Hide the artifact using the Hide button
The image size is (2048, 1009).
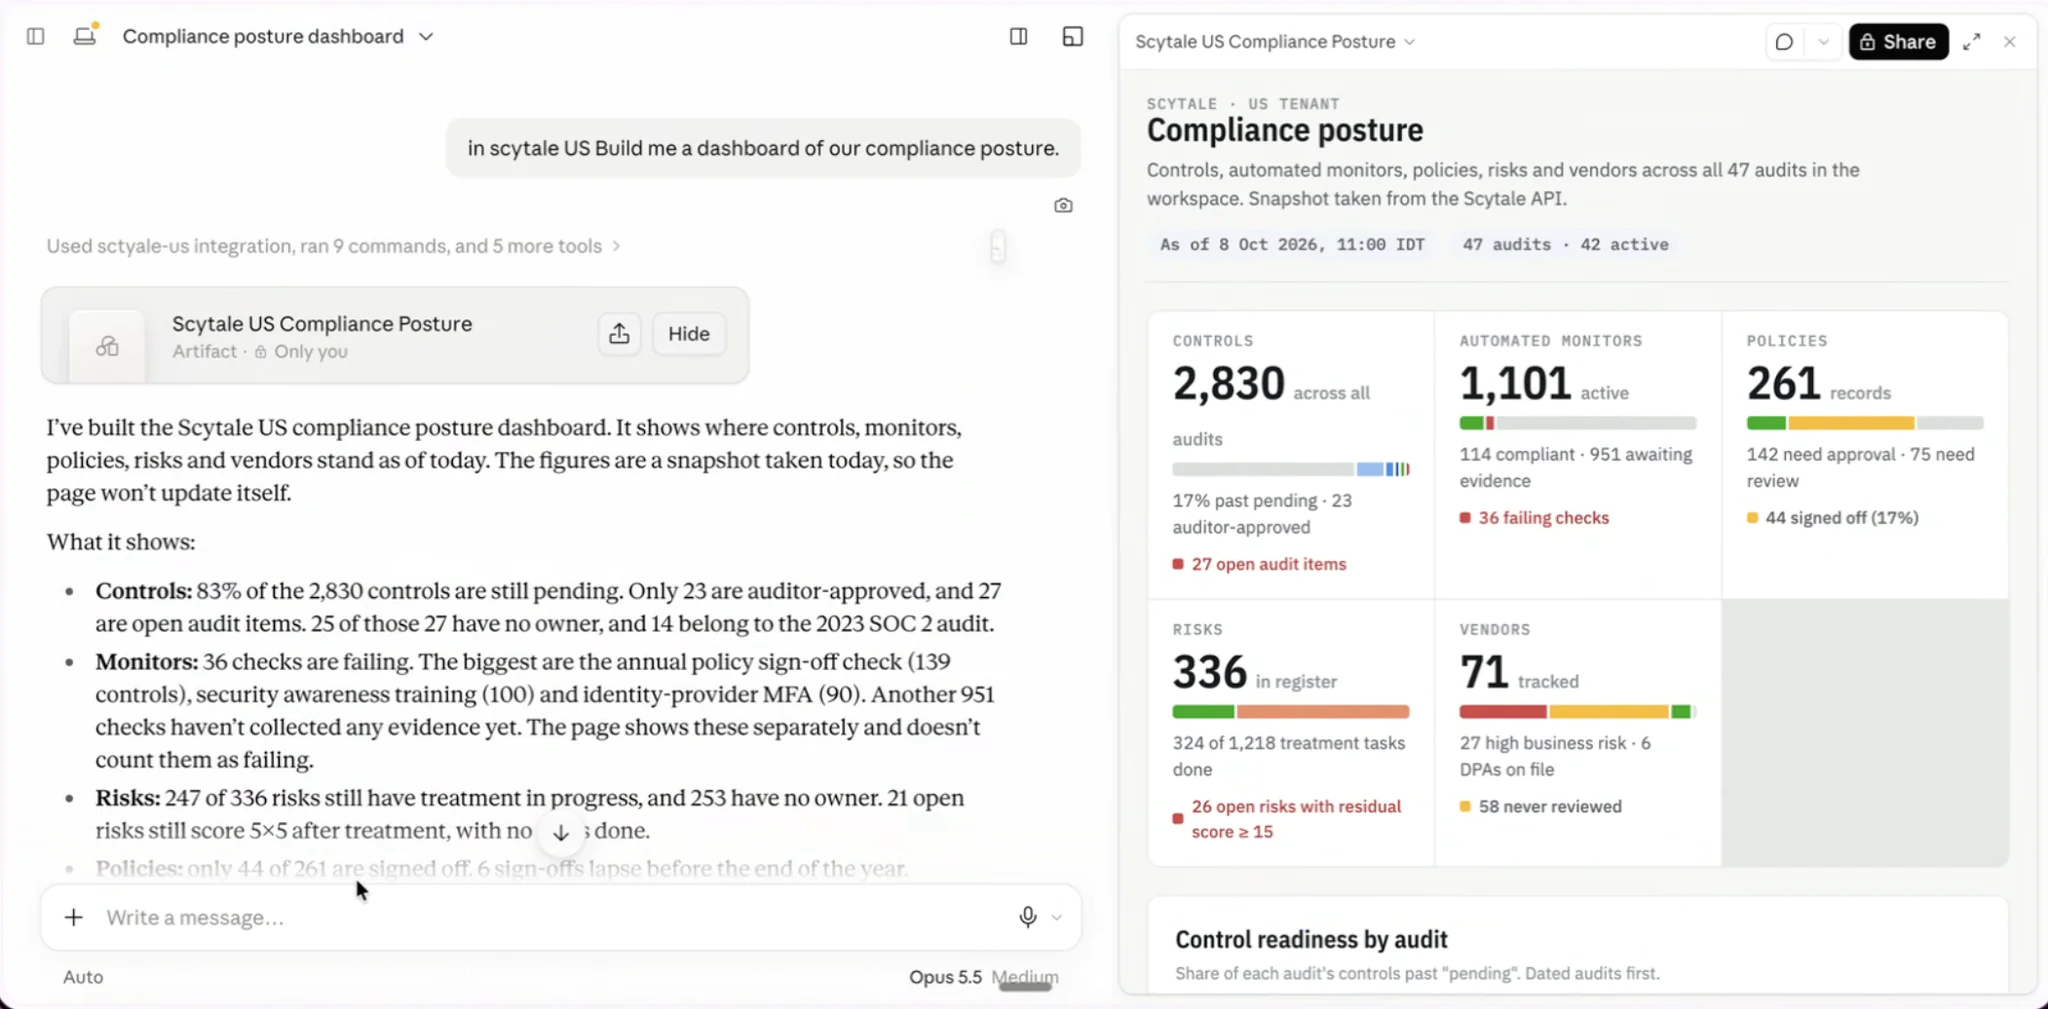tap(689, 334)
